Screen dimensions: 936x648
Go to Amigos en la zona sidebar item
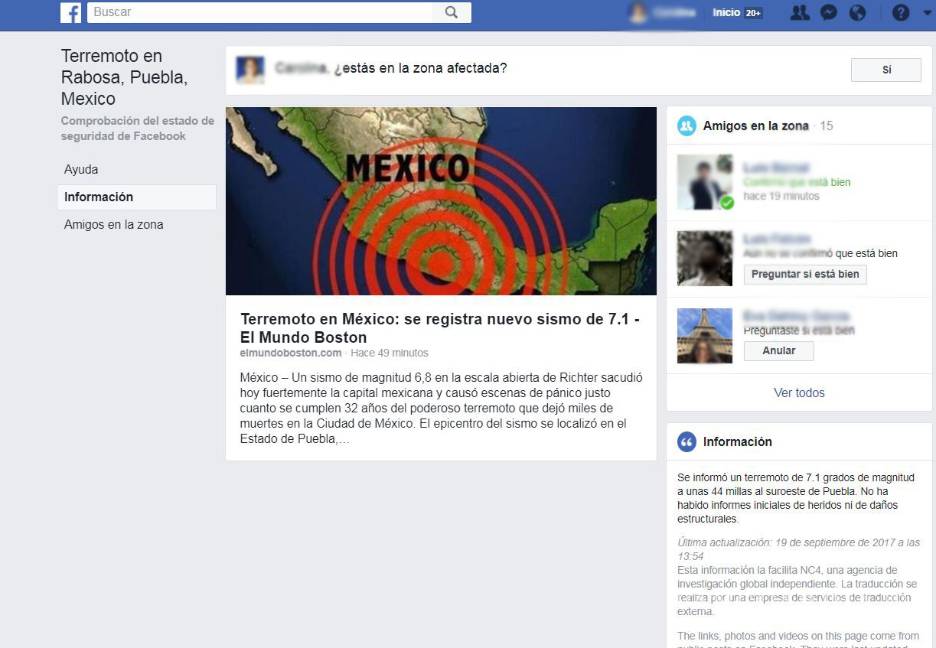(x=113, y=225)
